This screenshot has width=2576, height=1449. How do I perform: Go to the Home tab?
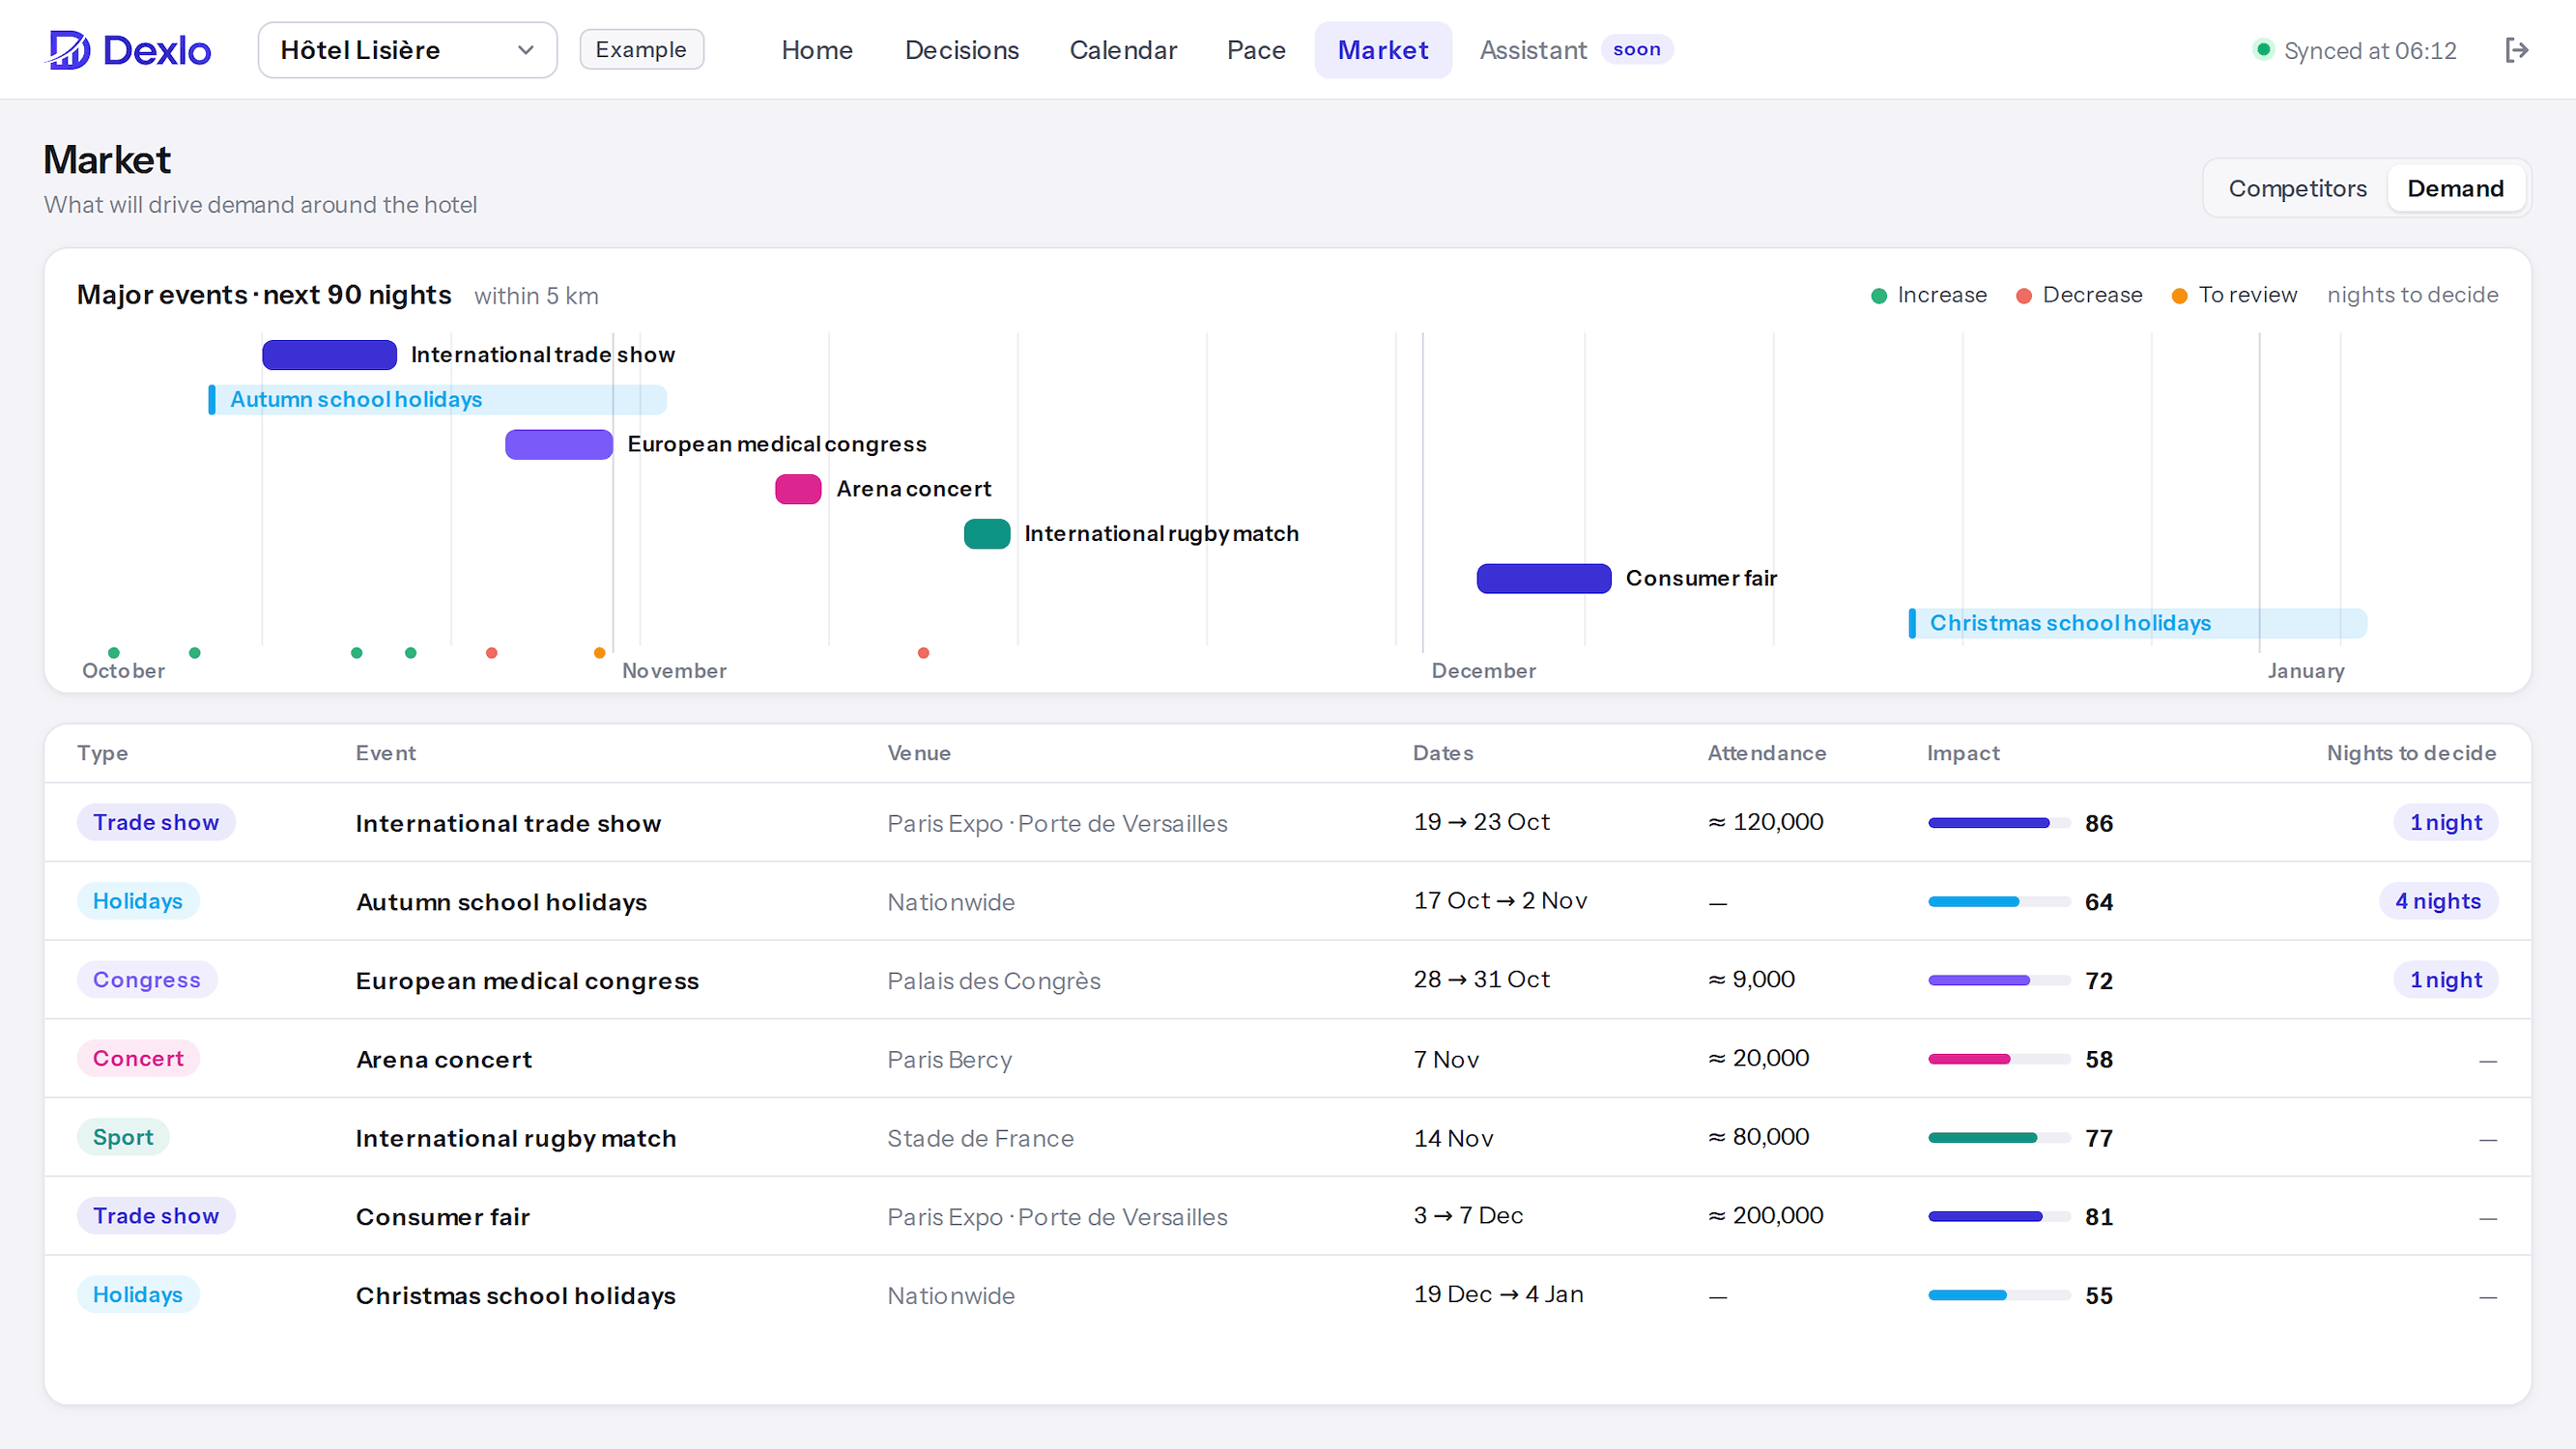(x=817, y=50)
